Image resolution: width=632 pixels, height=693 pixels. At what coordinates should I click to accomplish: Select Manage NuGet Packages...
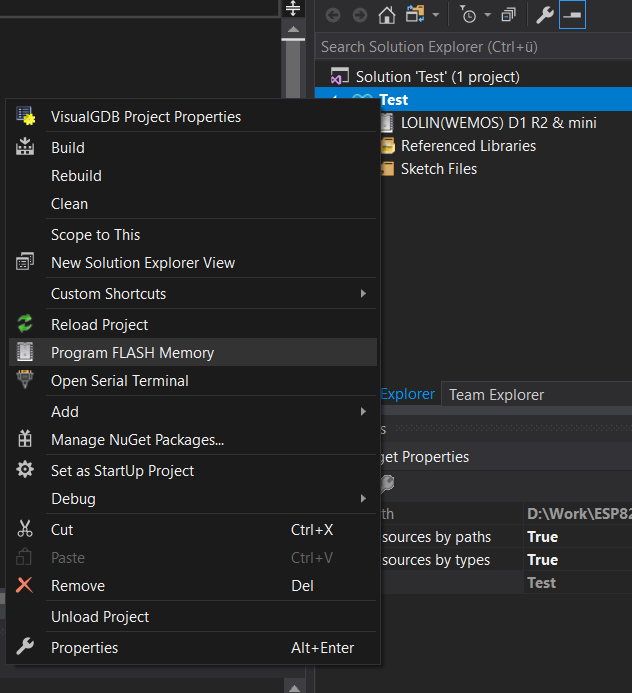[192, 440]
